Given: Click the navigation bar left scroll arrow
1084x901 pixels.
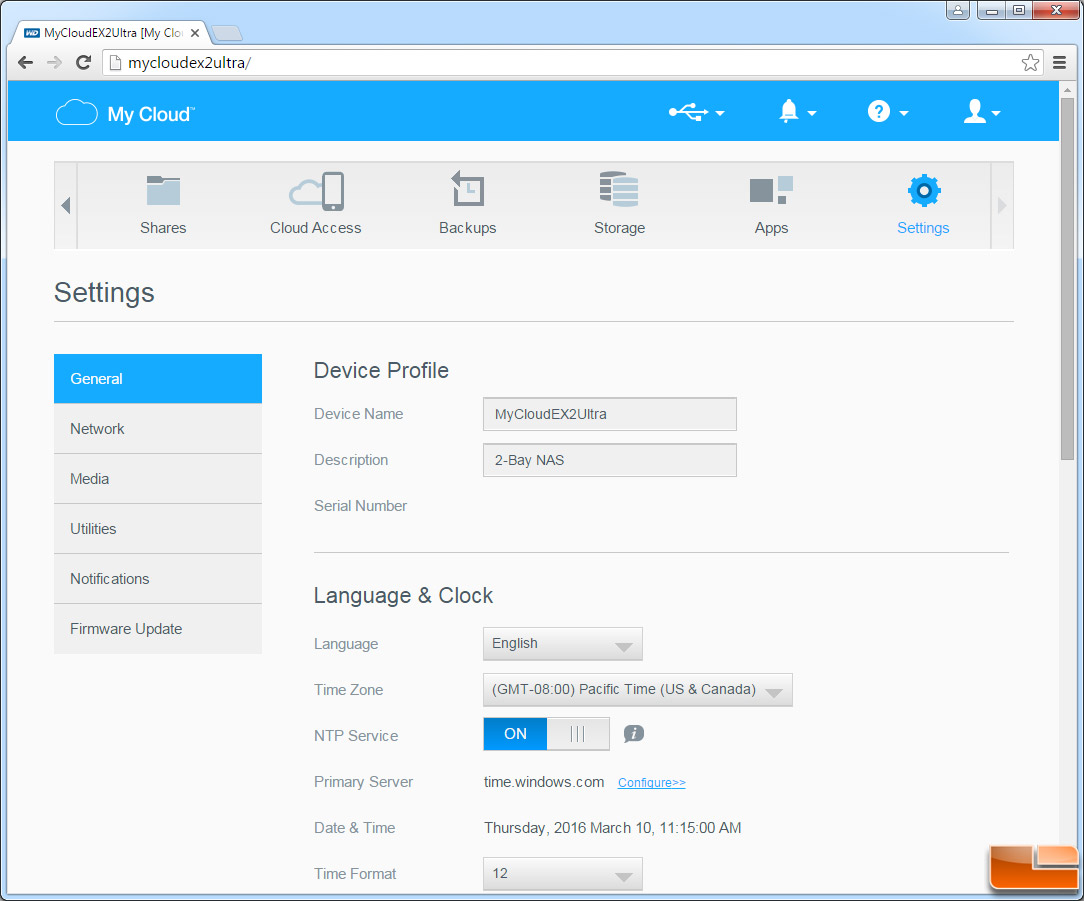Looking at the screenshot, I should pyautogui.click(x=66, y=205).
